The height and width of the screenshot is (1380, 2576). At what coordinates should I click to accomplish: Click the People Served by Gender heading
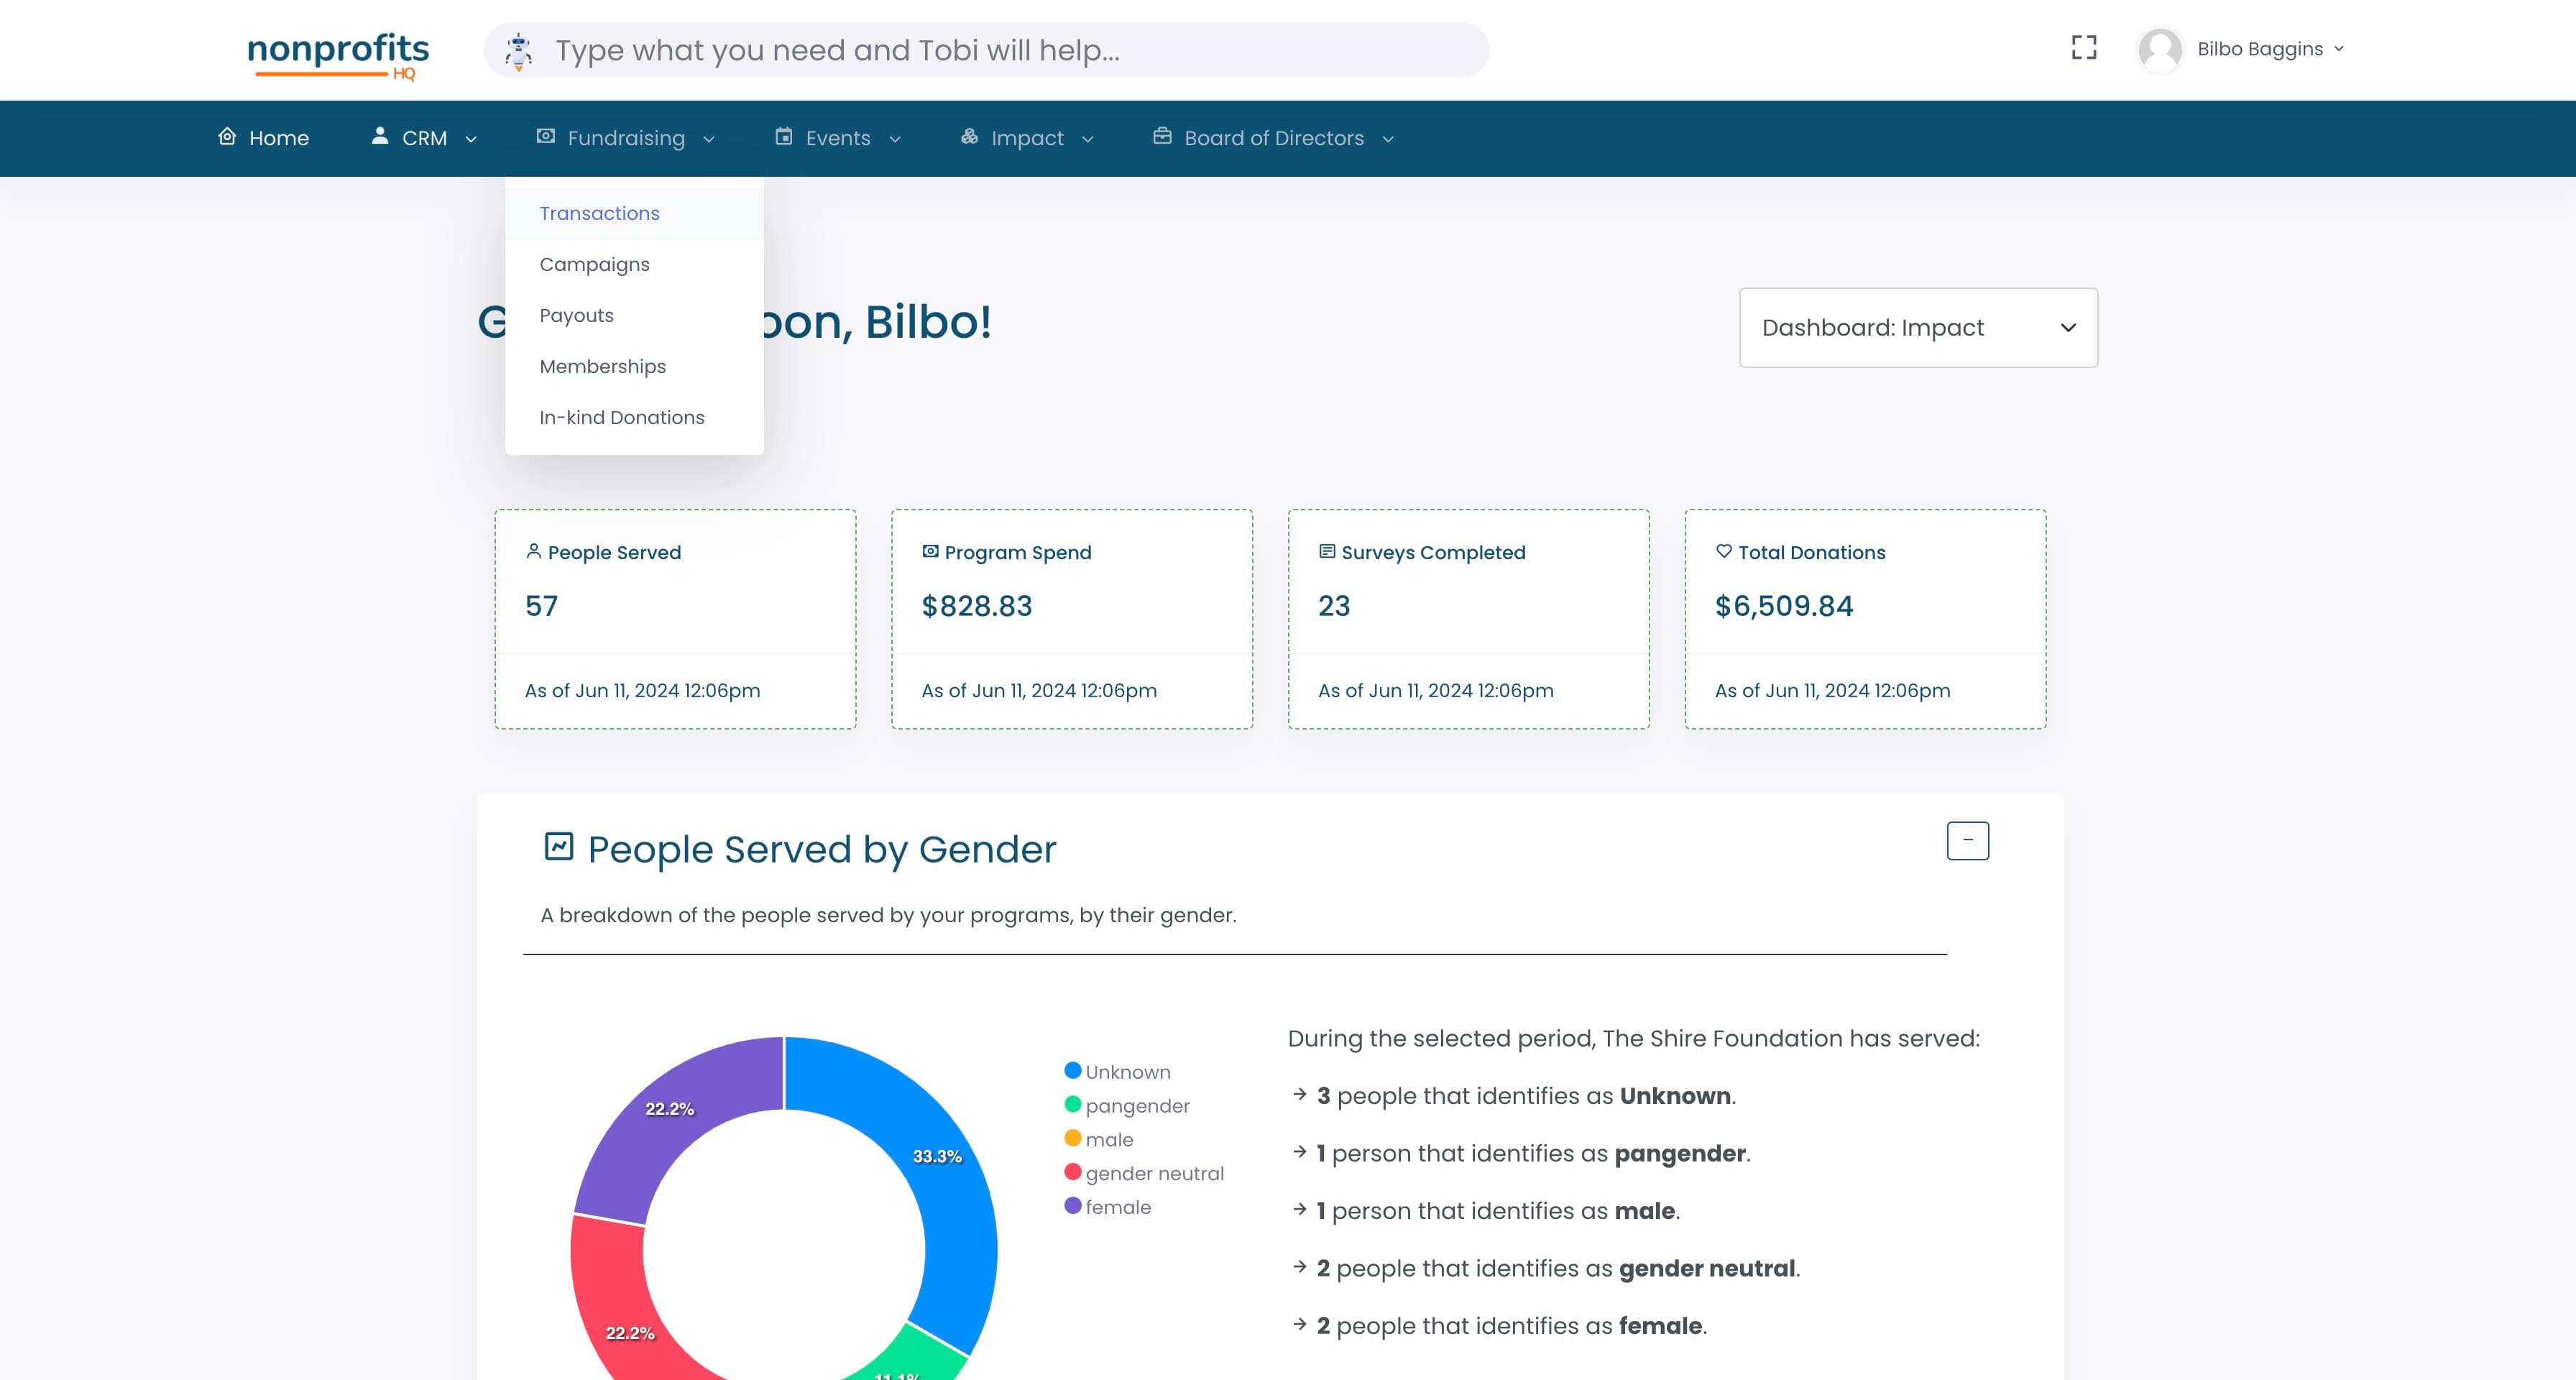822,849
